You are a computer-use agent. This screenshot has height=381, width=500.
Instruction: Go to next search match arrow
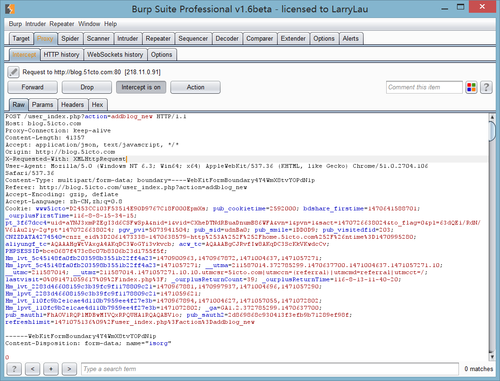tap(69, 369)
